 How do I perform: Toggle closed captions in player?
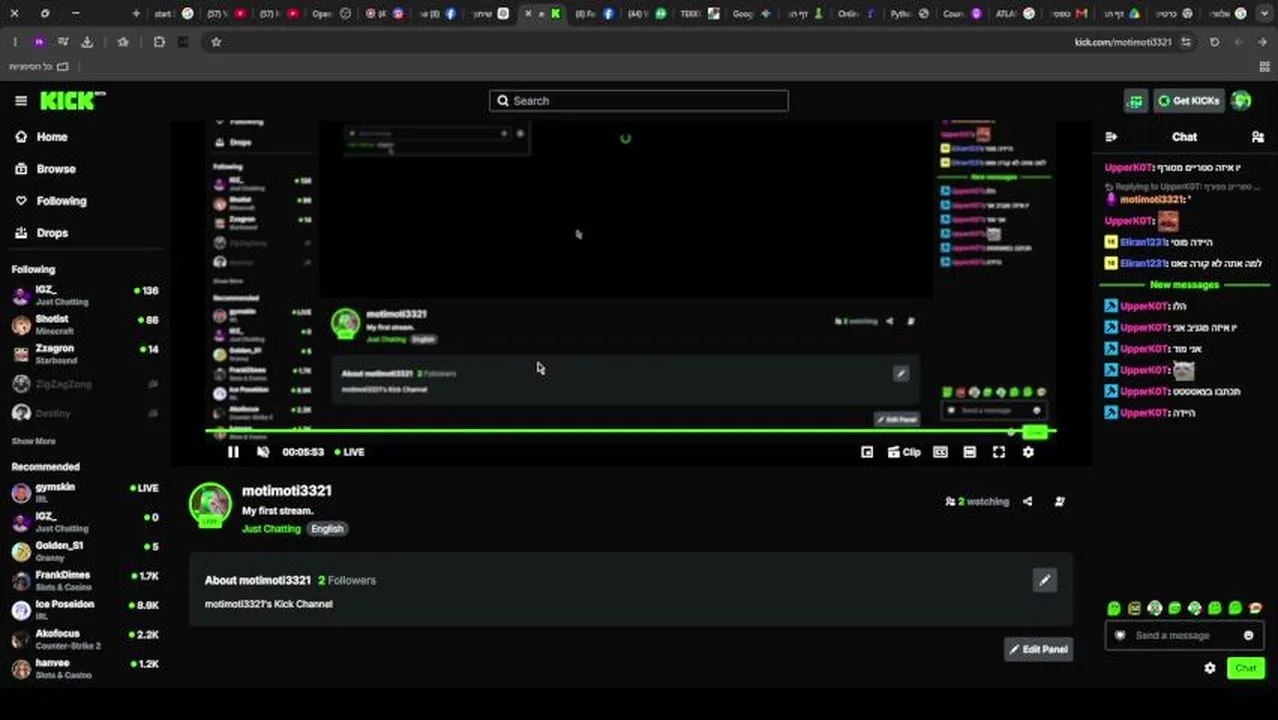click(940, 452)
